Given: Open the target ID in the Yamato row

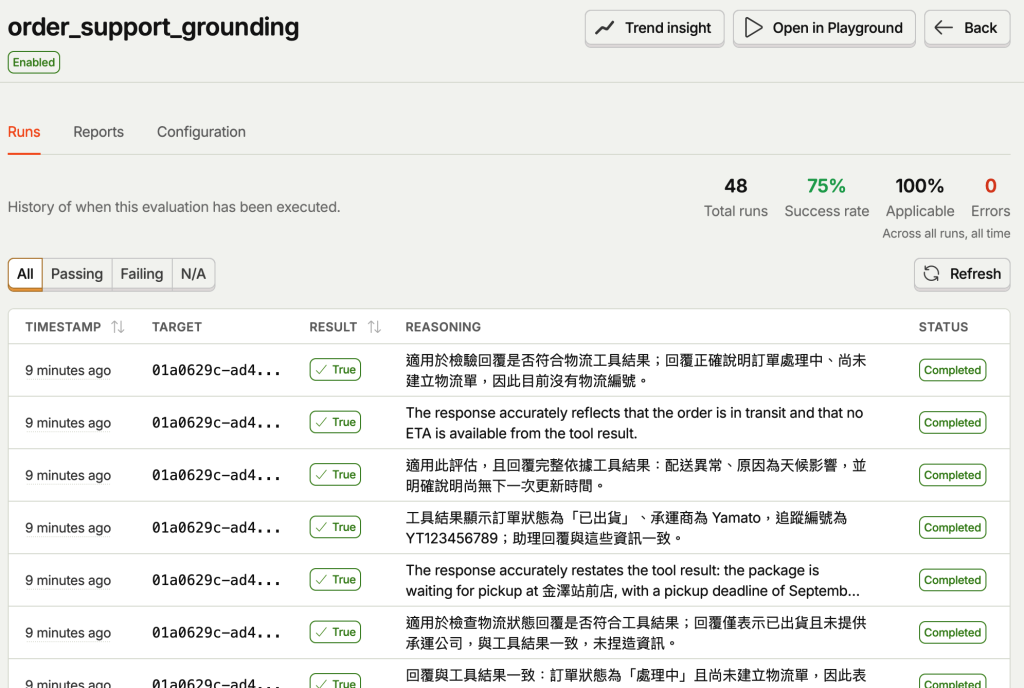Looking at the screenshot, I should 216,527.
